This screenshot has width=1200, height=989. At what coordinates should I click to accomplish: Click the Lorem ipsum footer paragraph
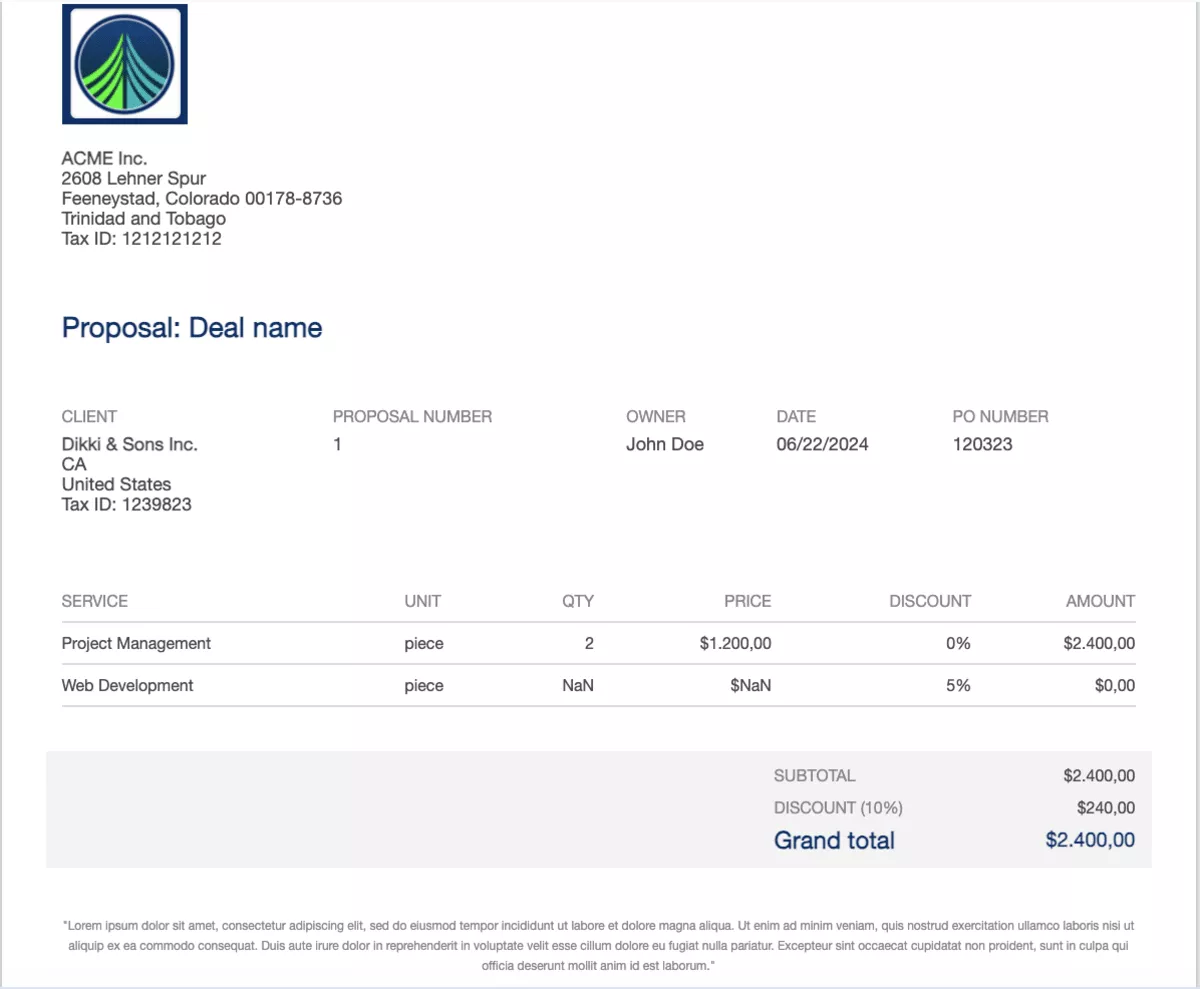(598, 946)
